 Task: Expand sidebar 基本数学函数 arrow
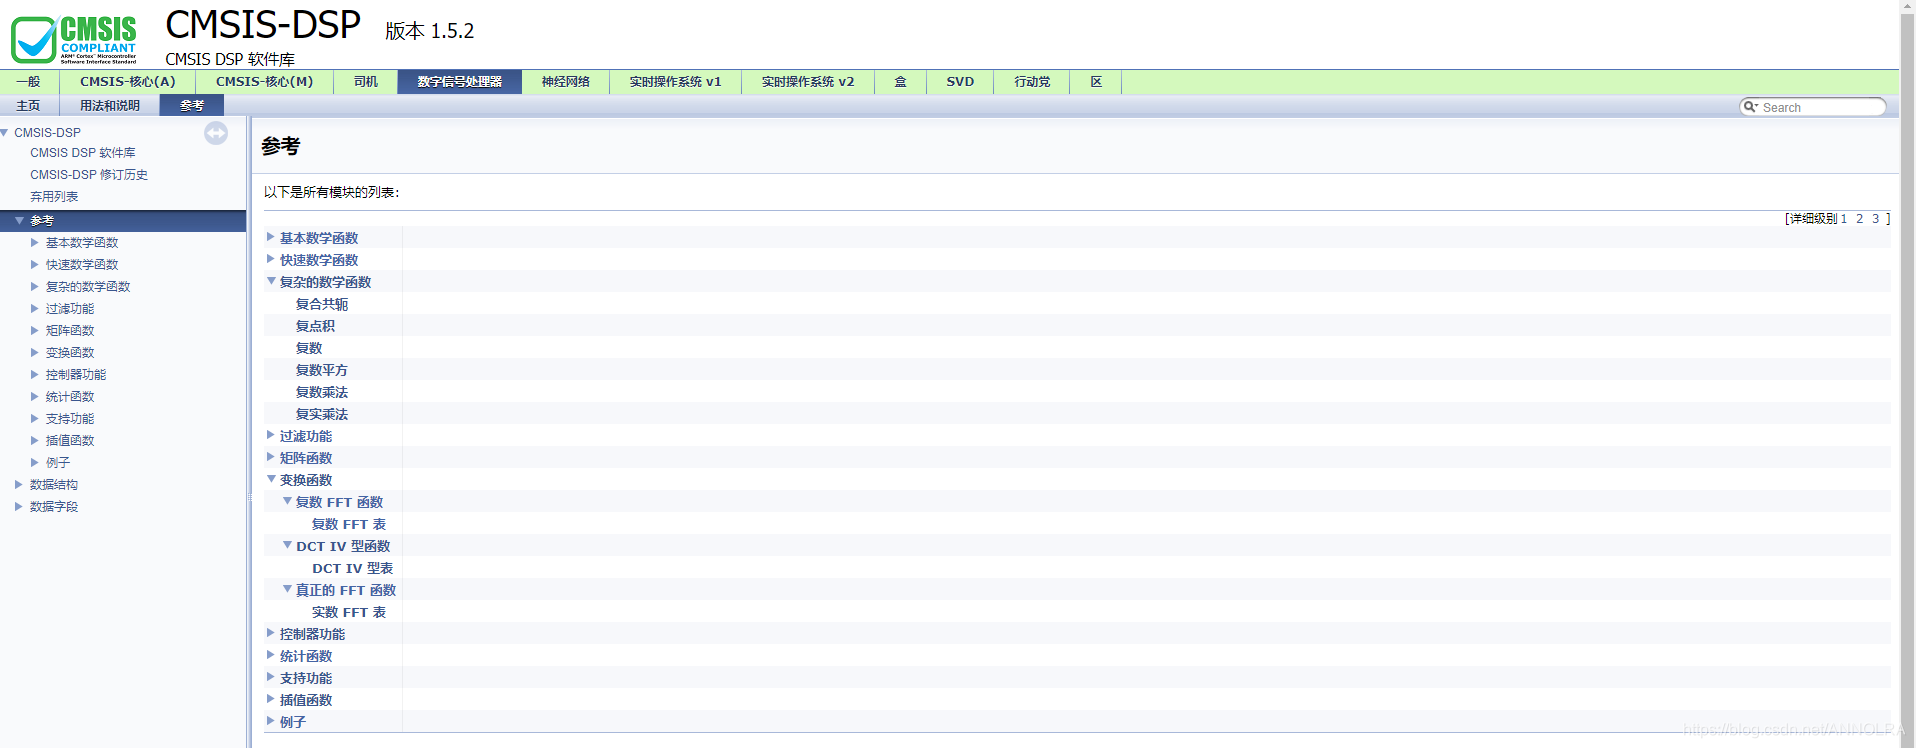click(35, 242)
